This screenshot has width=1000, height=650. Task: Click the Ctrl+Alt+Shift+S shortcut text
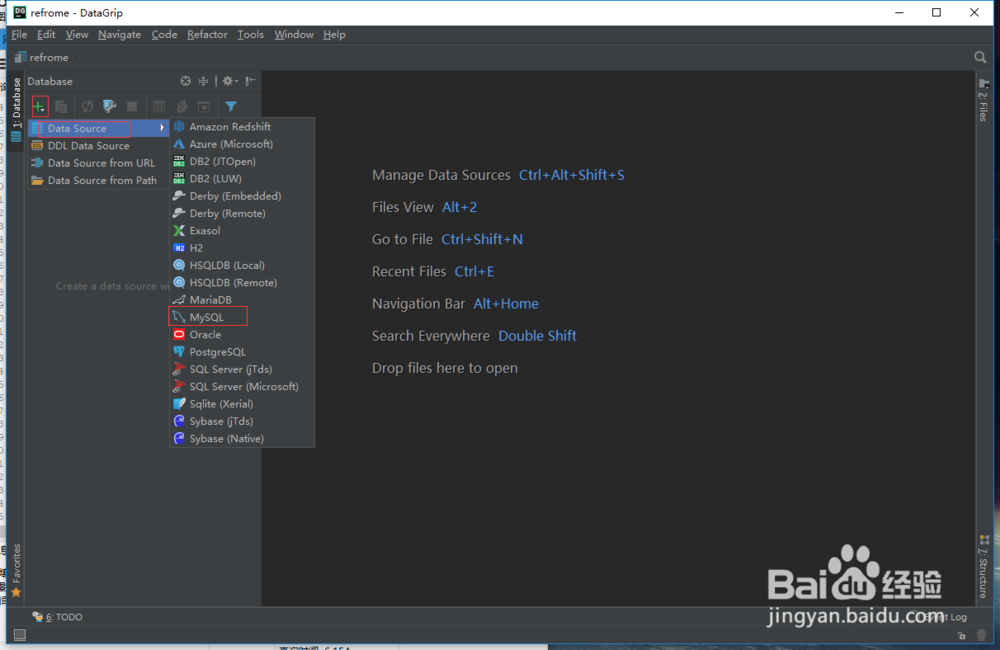pyautogui.click(x=571, y=175)
